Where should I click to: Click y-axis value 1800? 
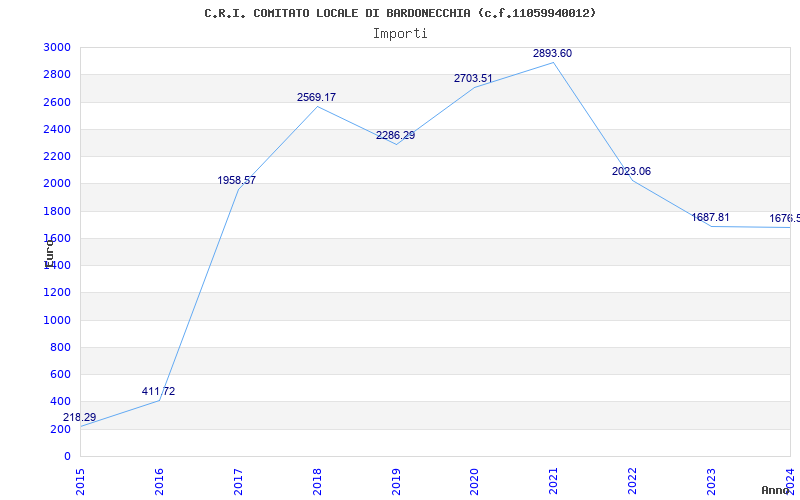click(x=58, y=211)
